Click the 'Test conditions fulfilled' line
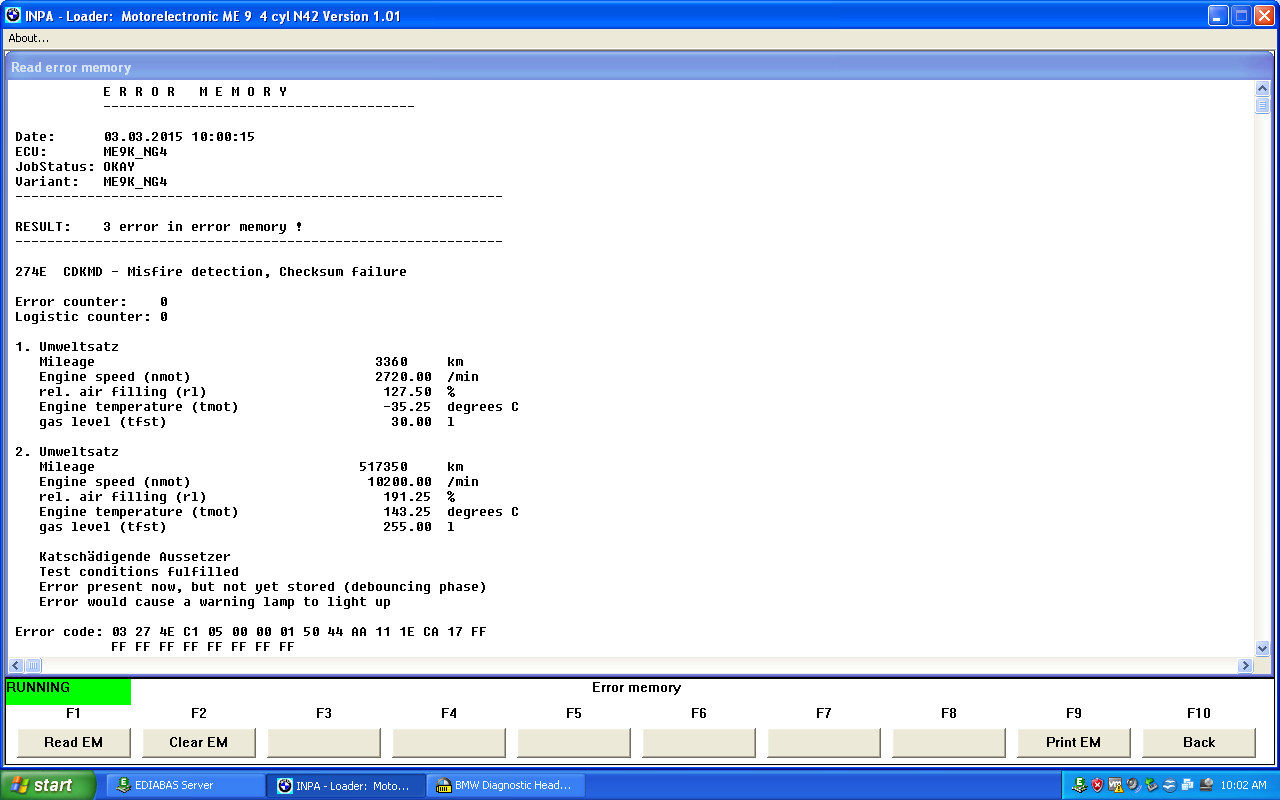1280x800 pixels. tap(139, 571)
